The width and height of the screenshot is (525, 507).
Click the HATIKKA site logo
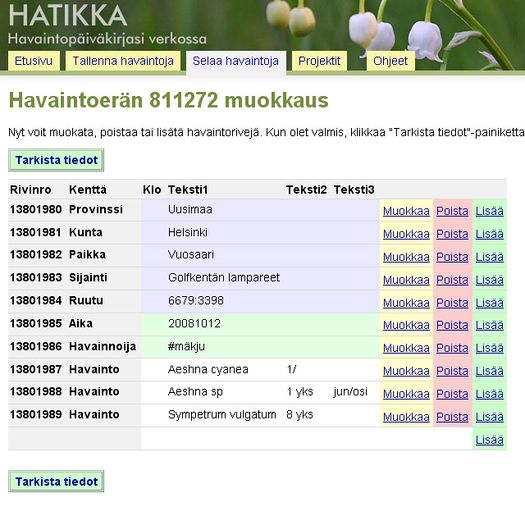68,15
